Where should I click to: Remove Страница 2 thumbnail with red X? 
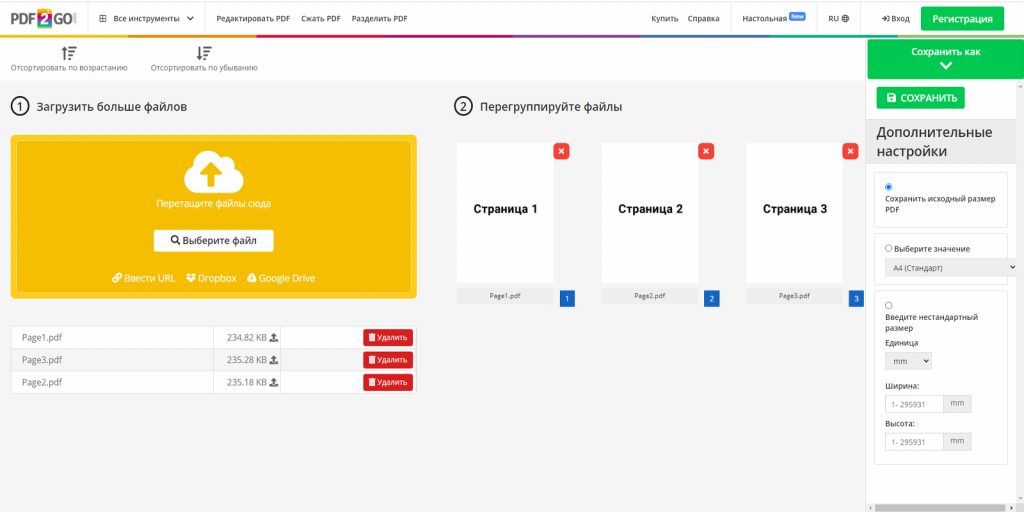tap(706, 152)
